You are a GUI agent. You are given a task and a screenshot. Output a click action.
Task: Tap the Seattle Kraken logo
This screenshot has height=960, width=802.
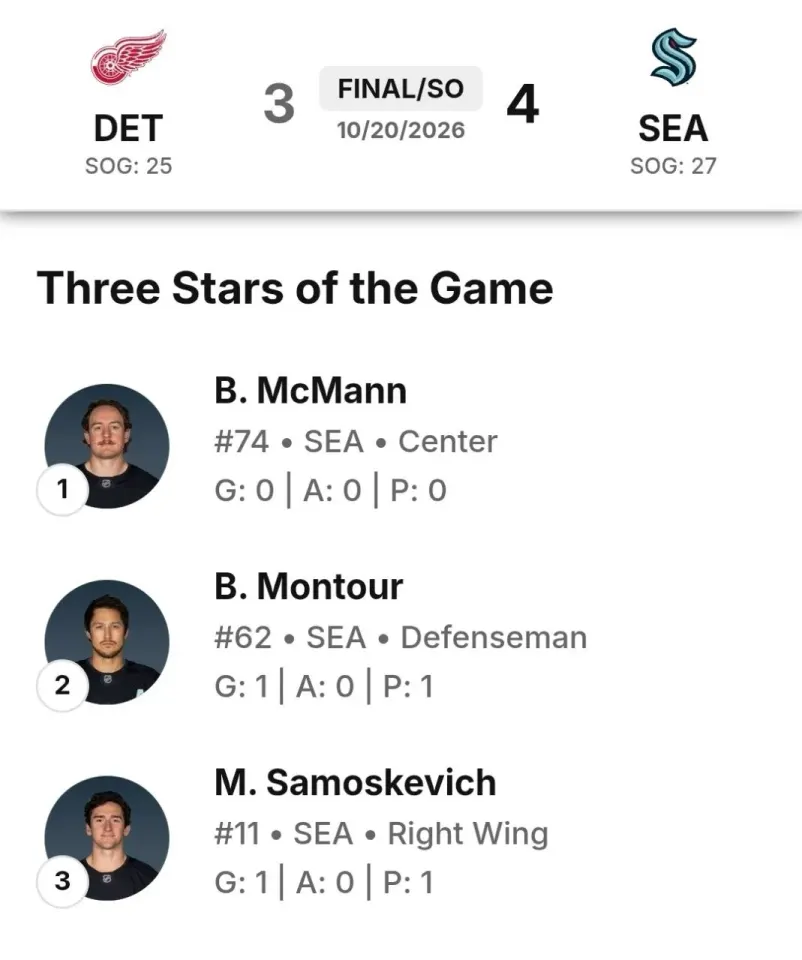tap(673, 57)
